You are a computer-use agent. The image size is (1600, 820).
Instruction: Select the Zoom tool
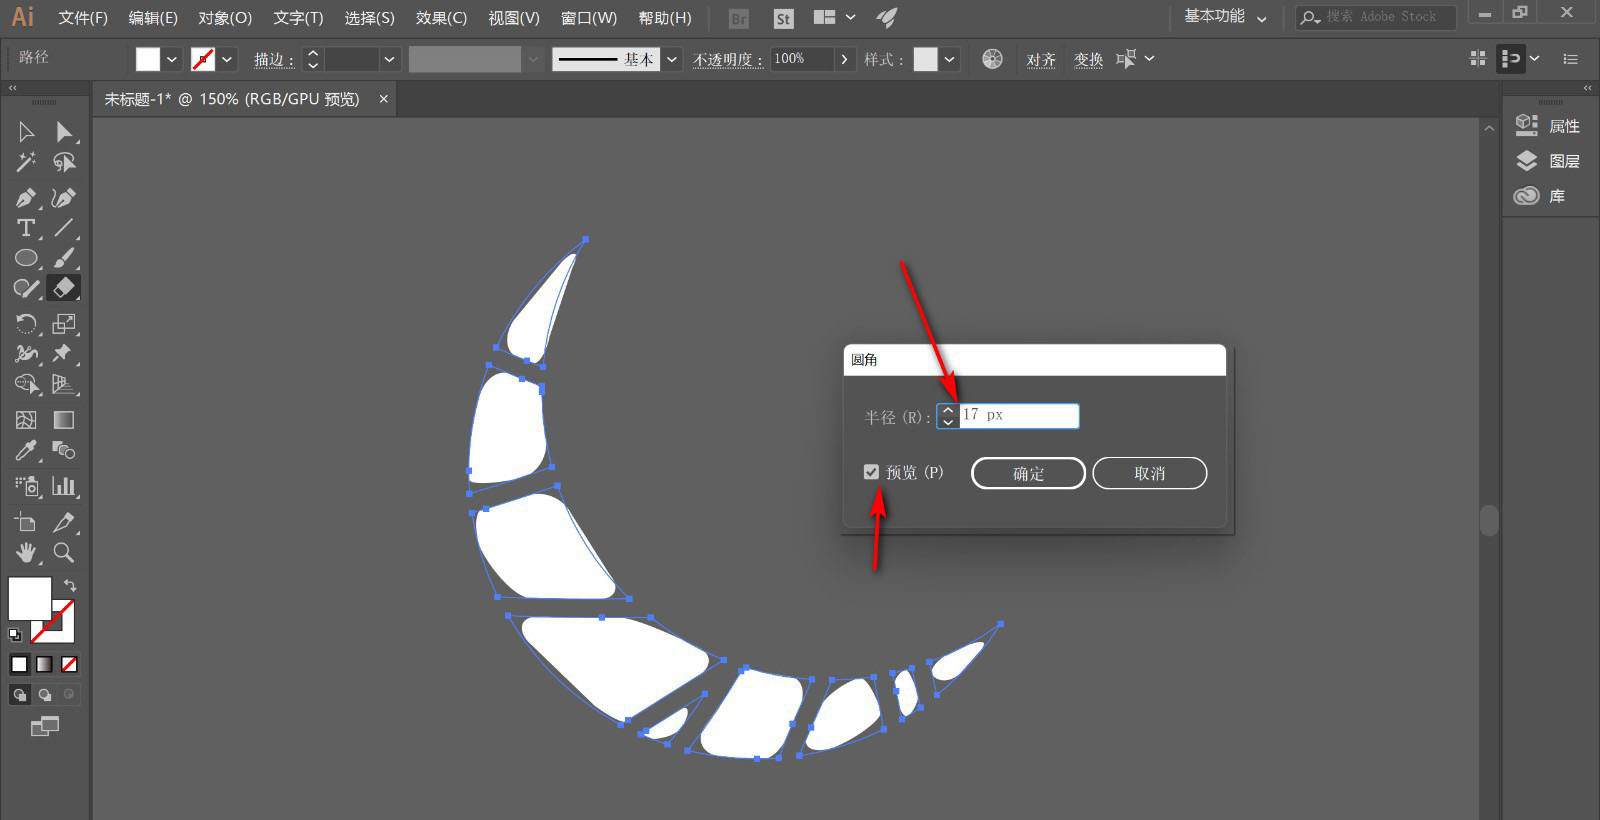point(64,552)
